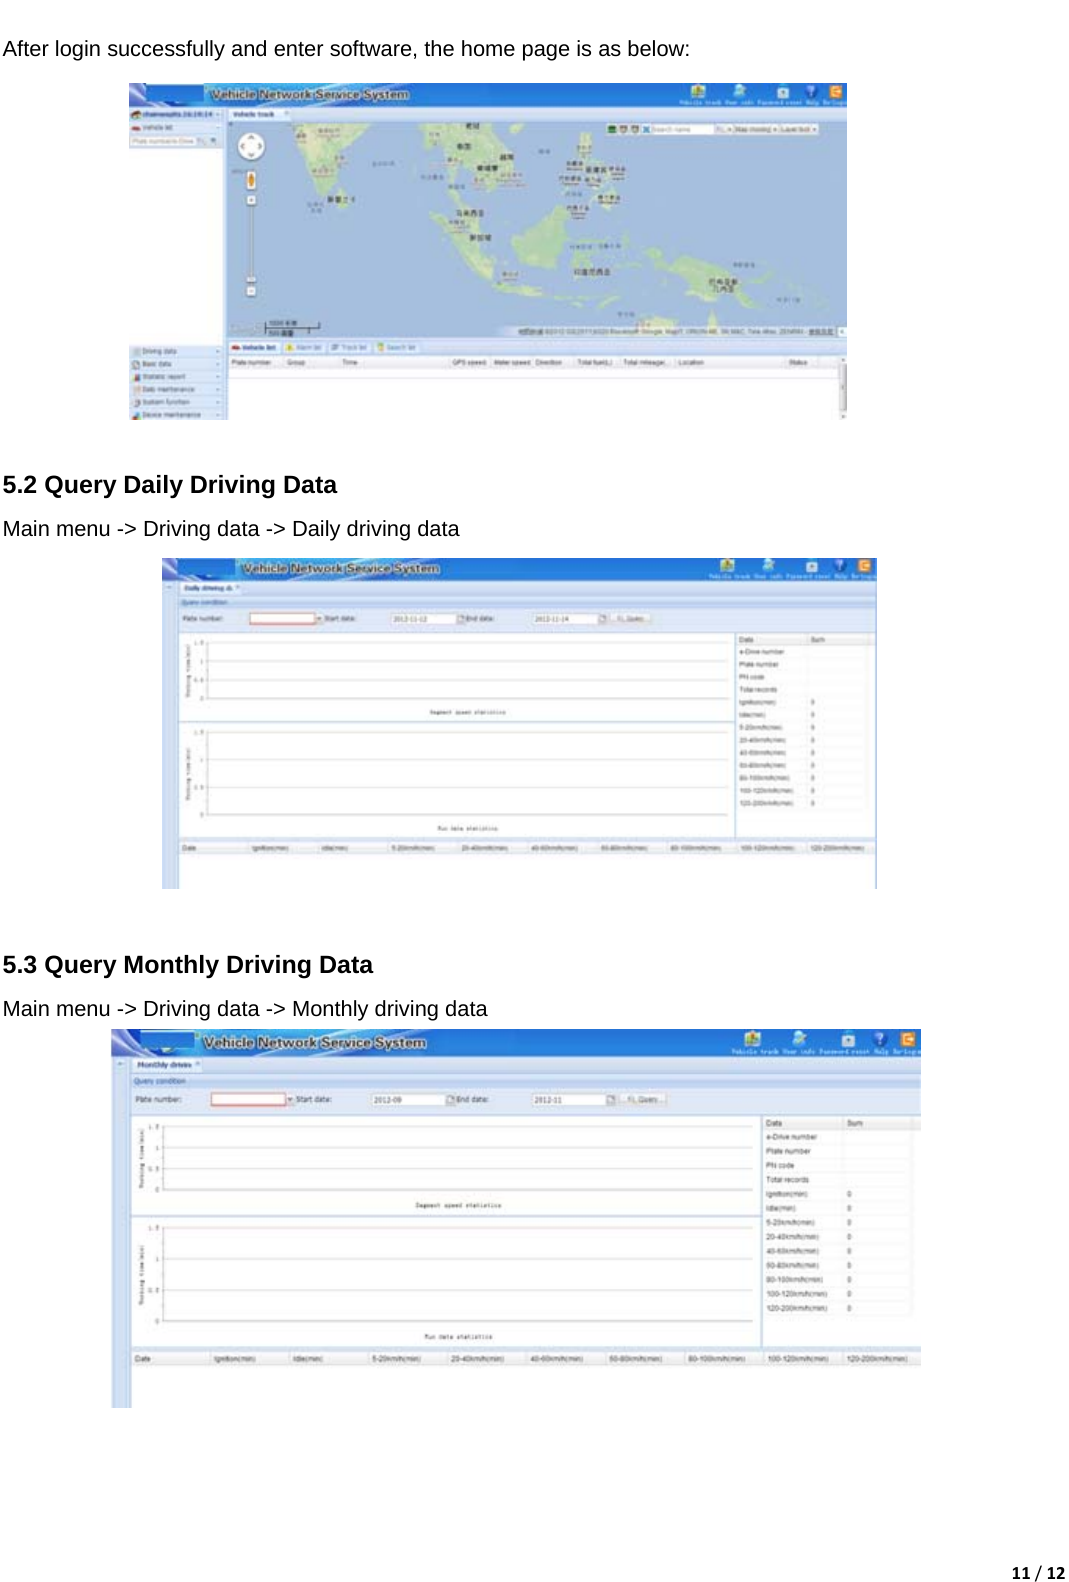Select Alarm list tab below the map
The image size is (1069, 1582).
point(303,347)
